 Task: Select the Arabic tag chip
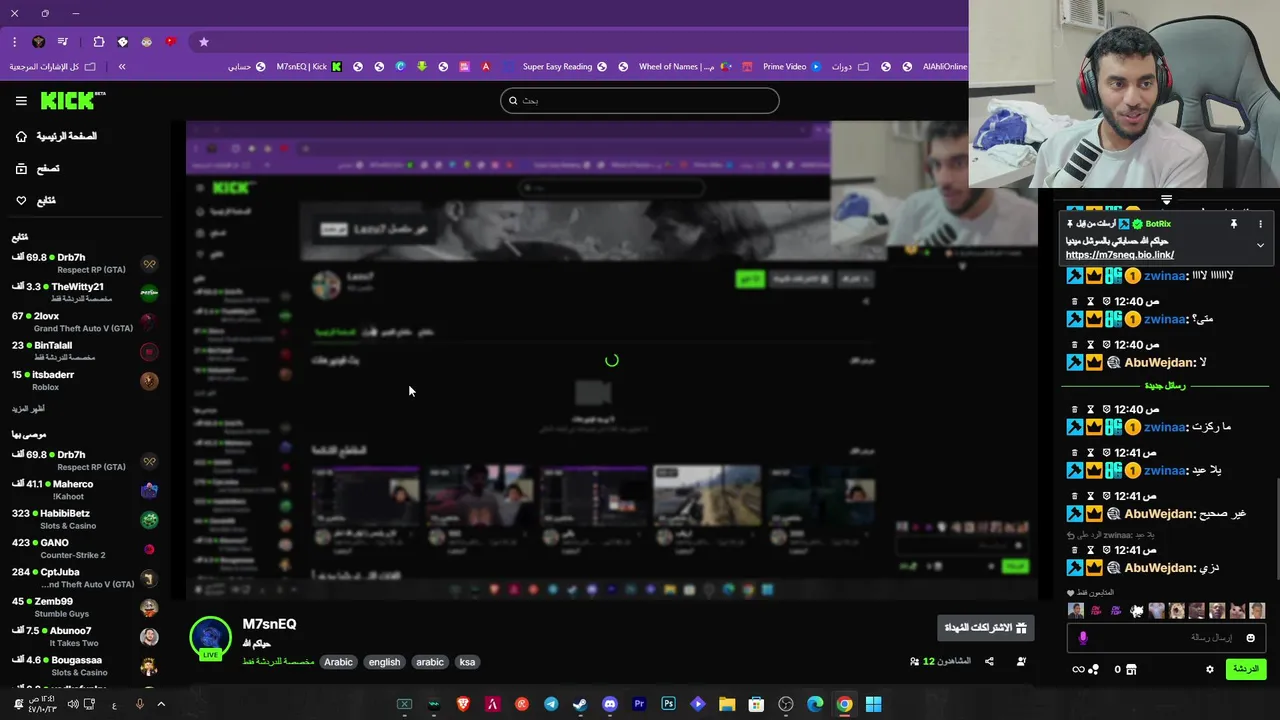pyautogui.click(x=338, y=662)
